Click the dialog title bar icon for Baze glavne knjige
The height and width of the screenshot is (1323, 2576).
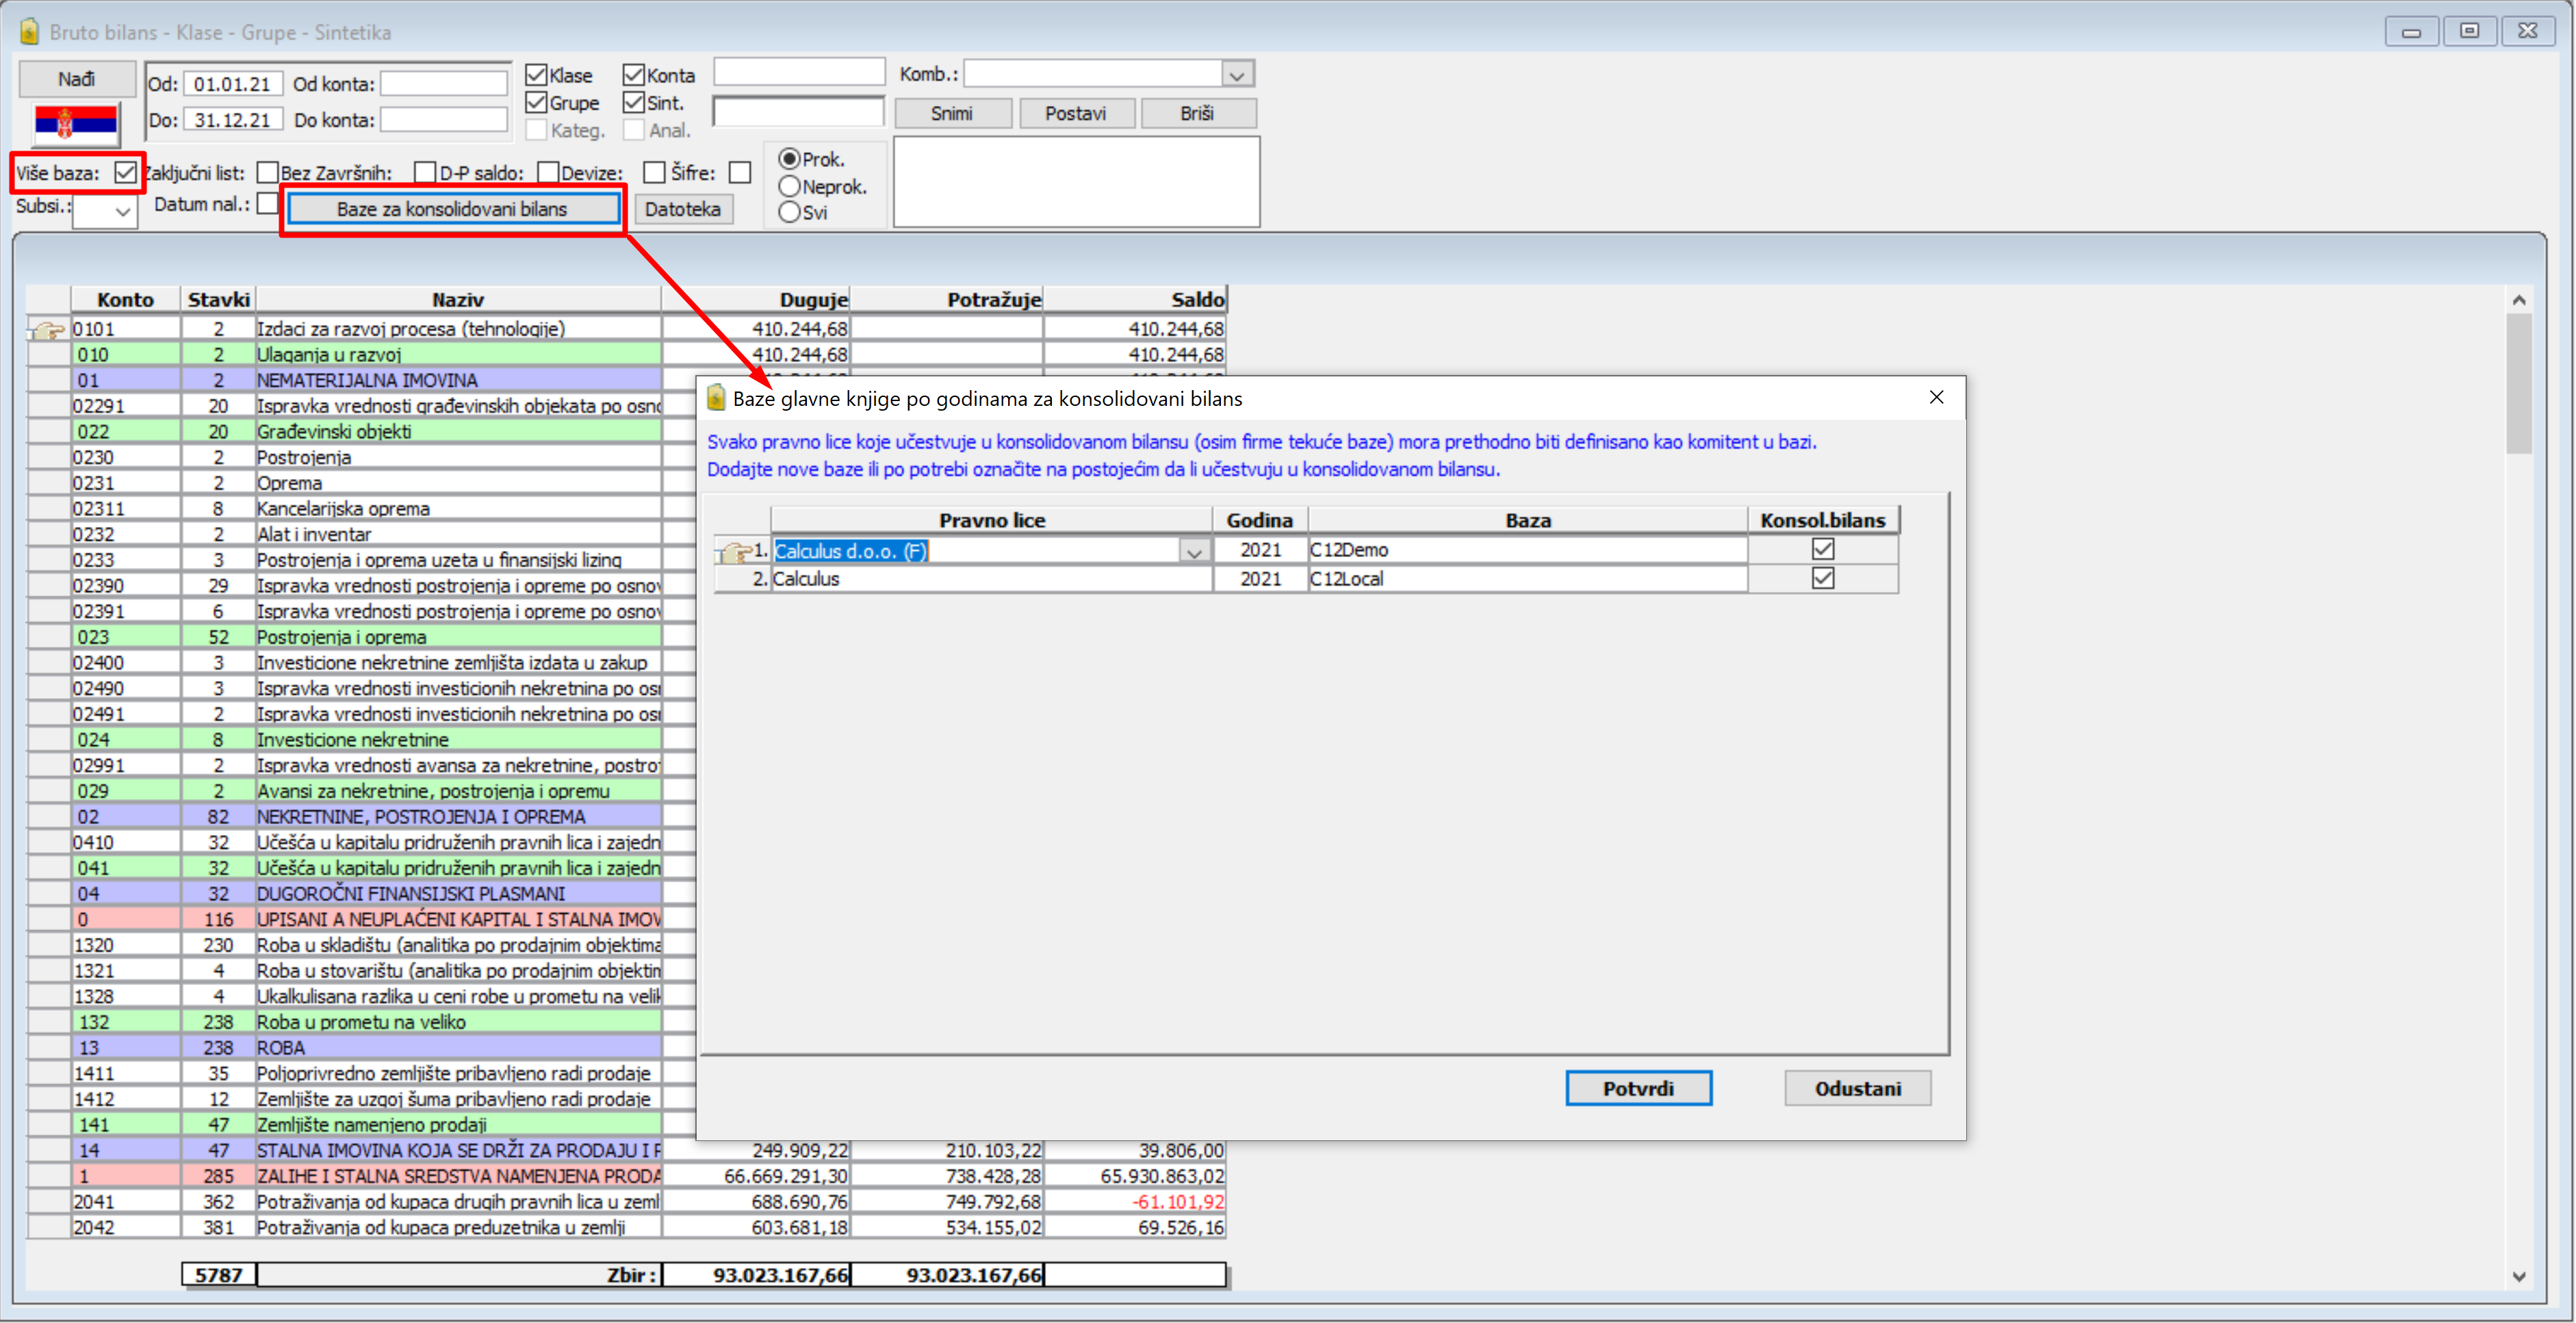(x=715, y=398)
